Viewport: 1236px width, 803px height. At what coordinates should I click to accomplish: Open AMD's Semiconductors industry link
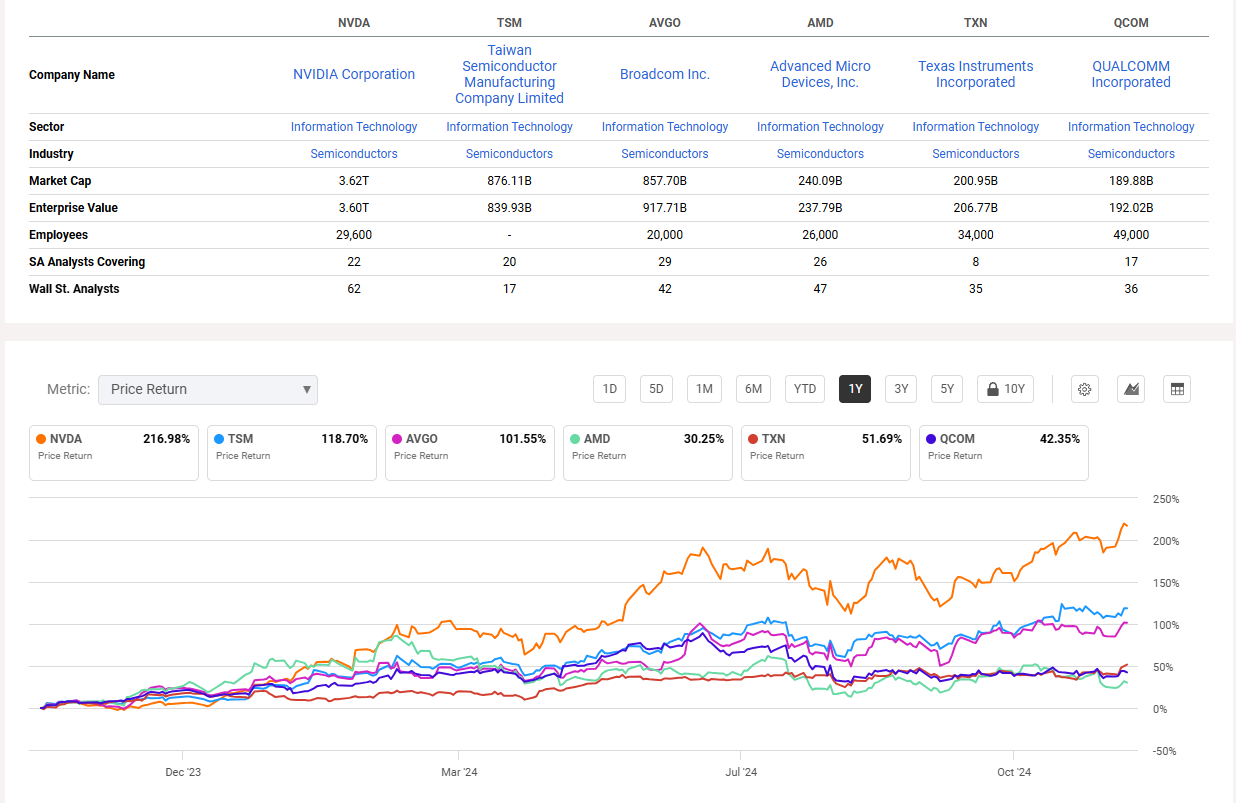820,154
